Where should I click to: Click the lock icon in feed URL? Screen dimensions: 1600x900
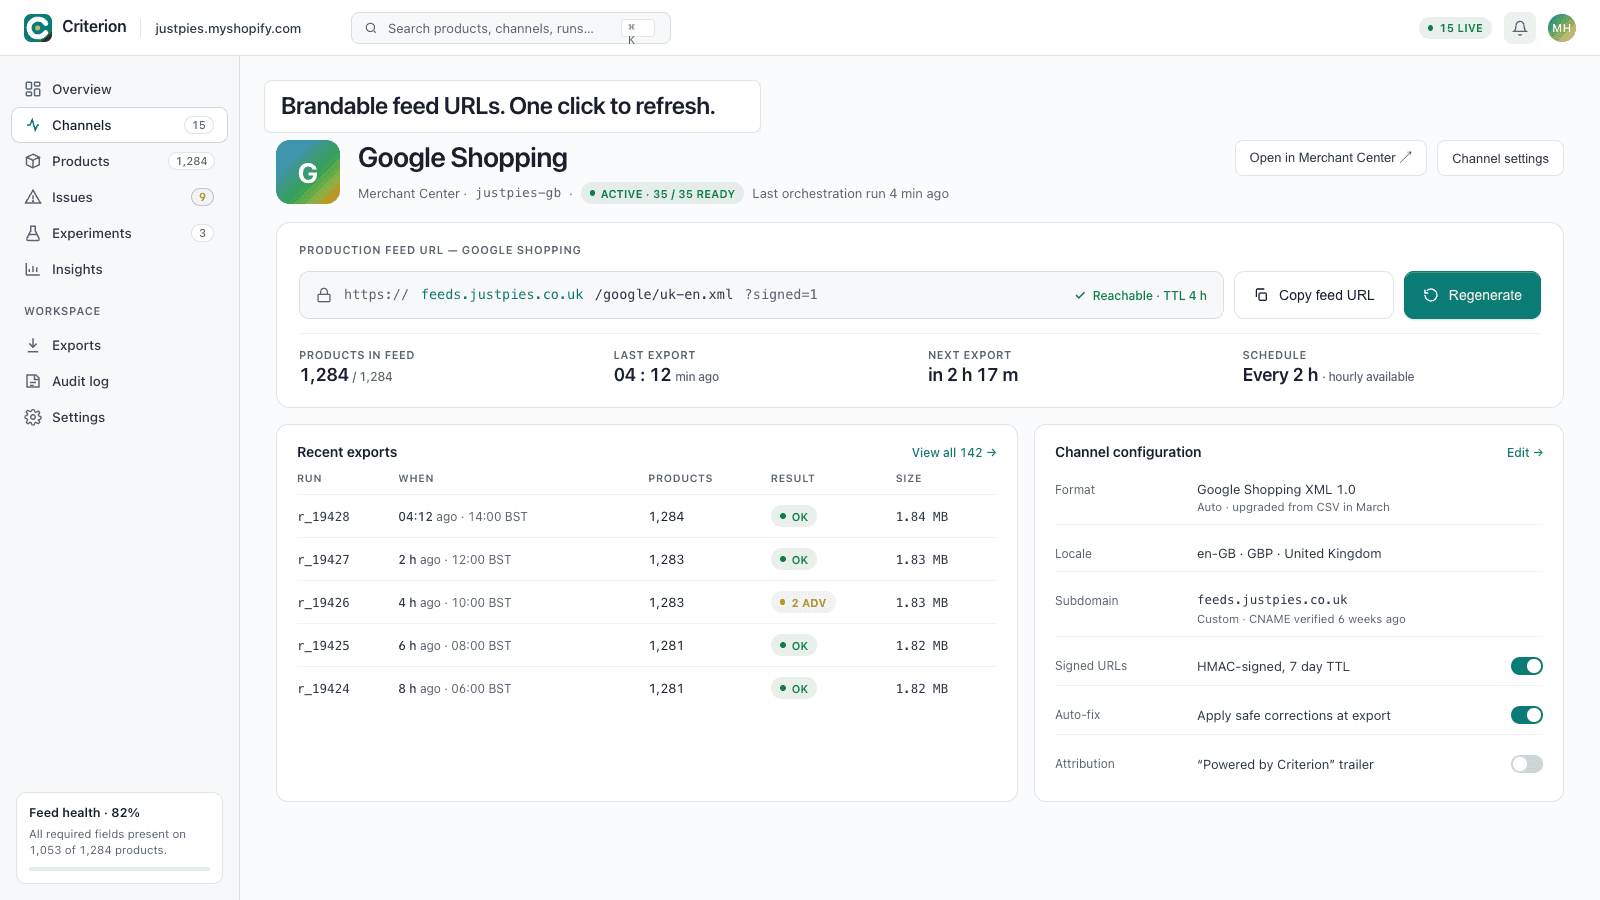pyautogui.click(x=324, y=295)
